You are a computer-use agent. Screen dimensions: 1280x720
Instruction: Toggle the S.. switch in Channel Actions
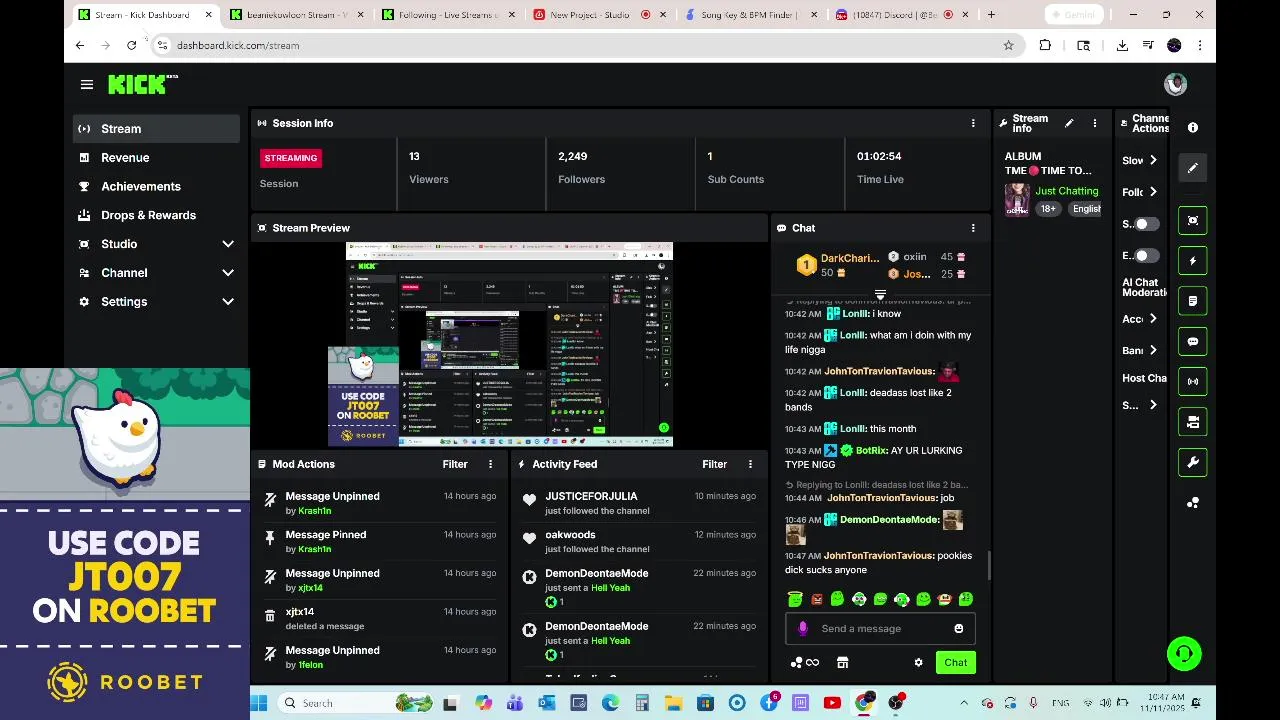point(1146,224)
